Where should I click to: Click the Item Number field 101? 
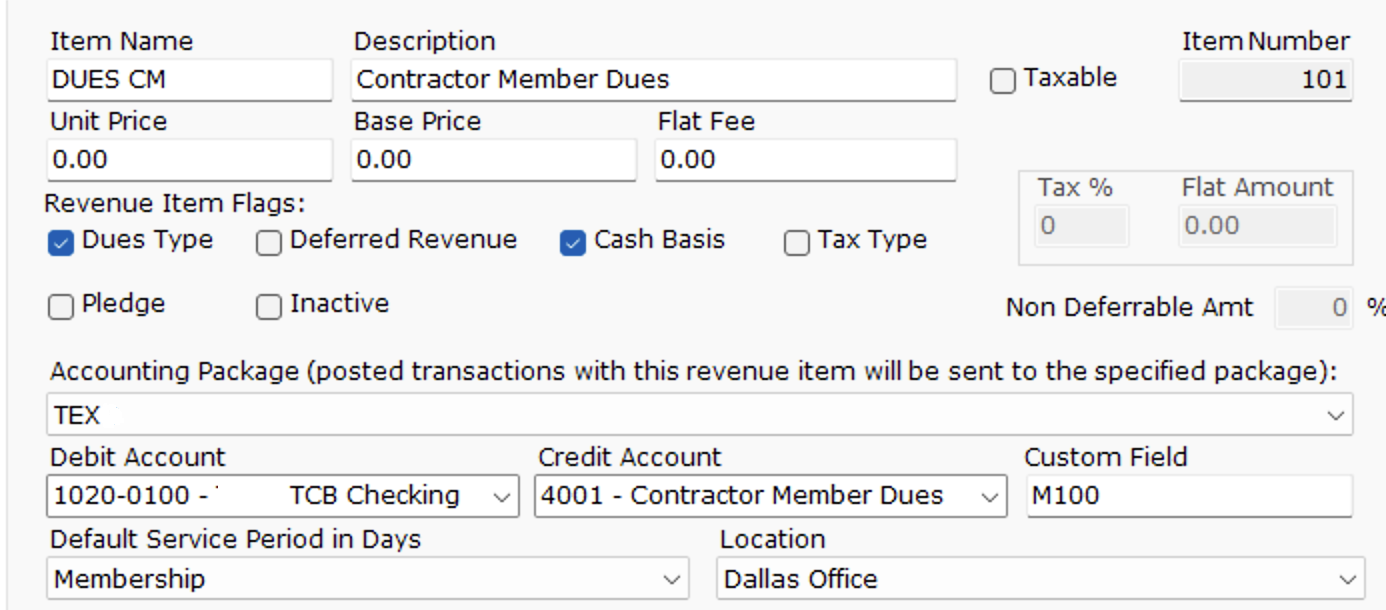click(x=1266, y=80)
